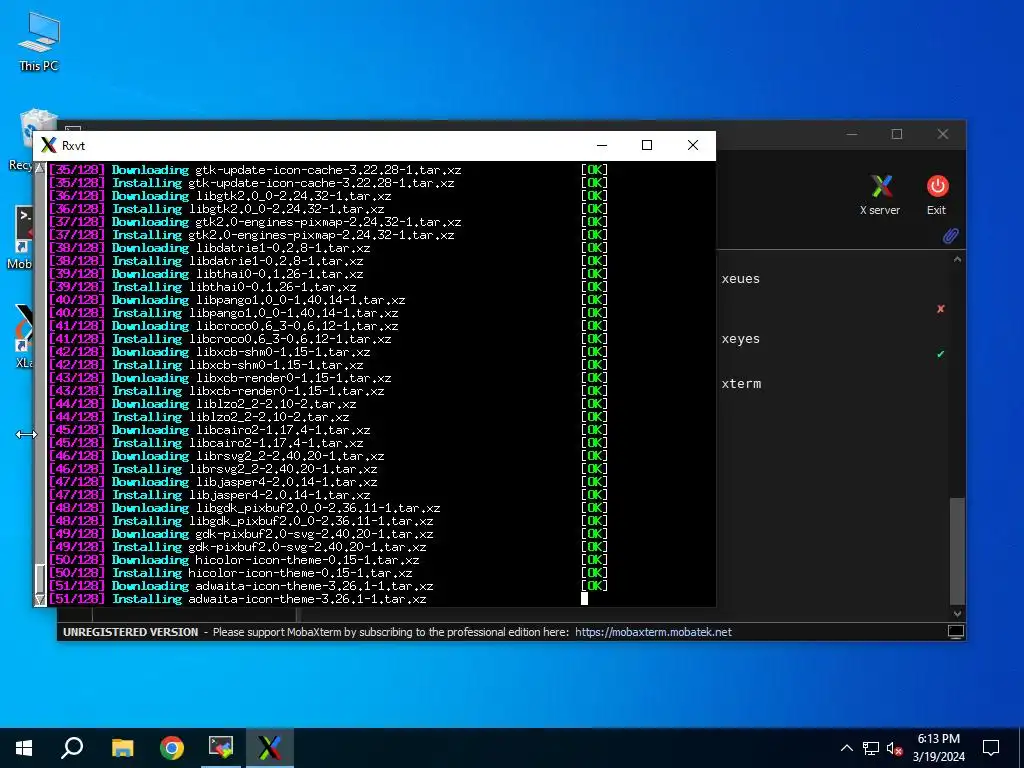Select the XLaunch desktop shortcut

click(24, 336)
